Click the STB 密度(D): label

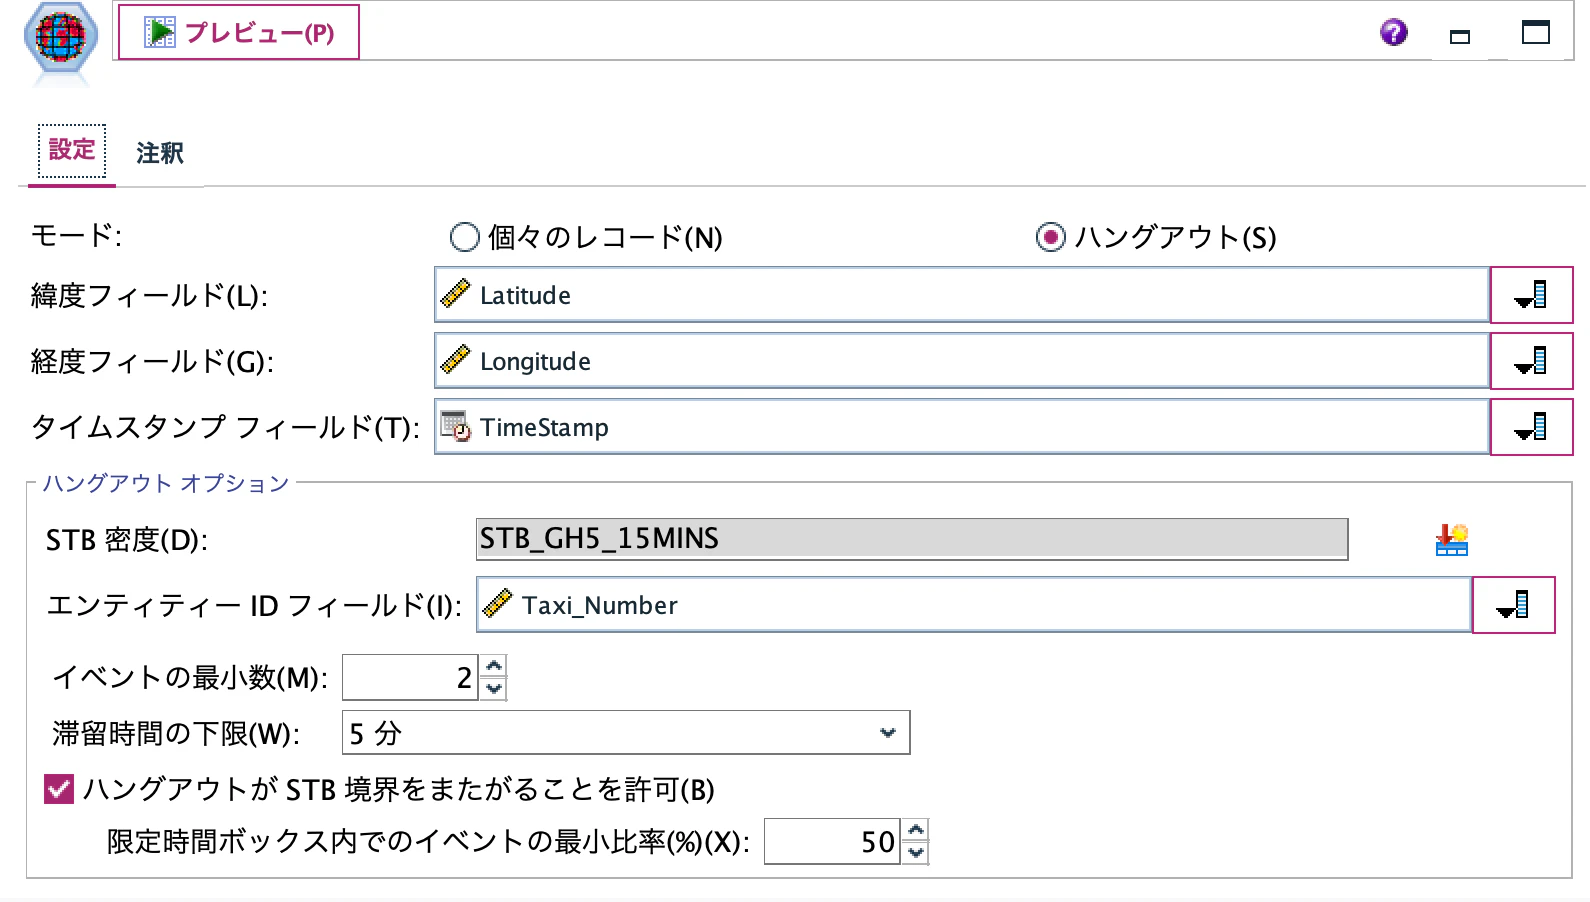coord(127,540)
